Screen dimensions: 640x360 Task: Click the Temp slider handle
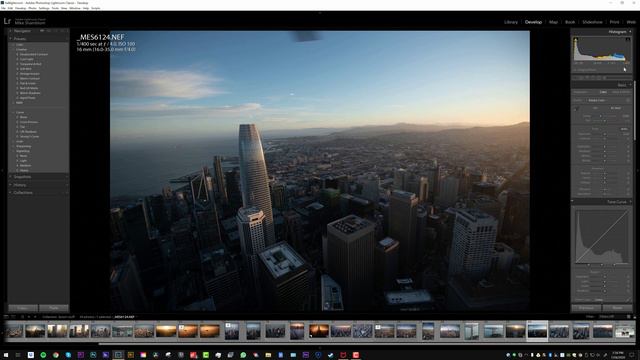[600, 116]
